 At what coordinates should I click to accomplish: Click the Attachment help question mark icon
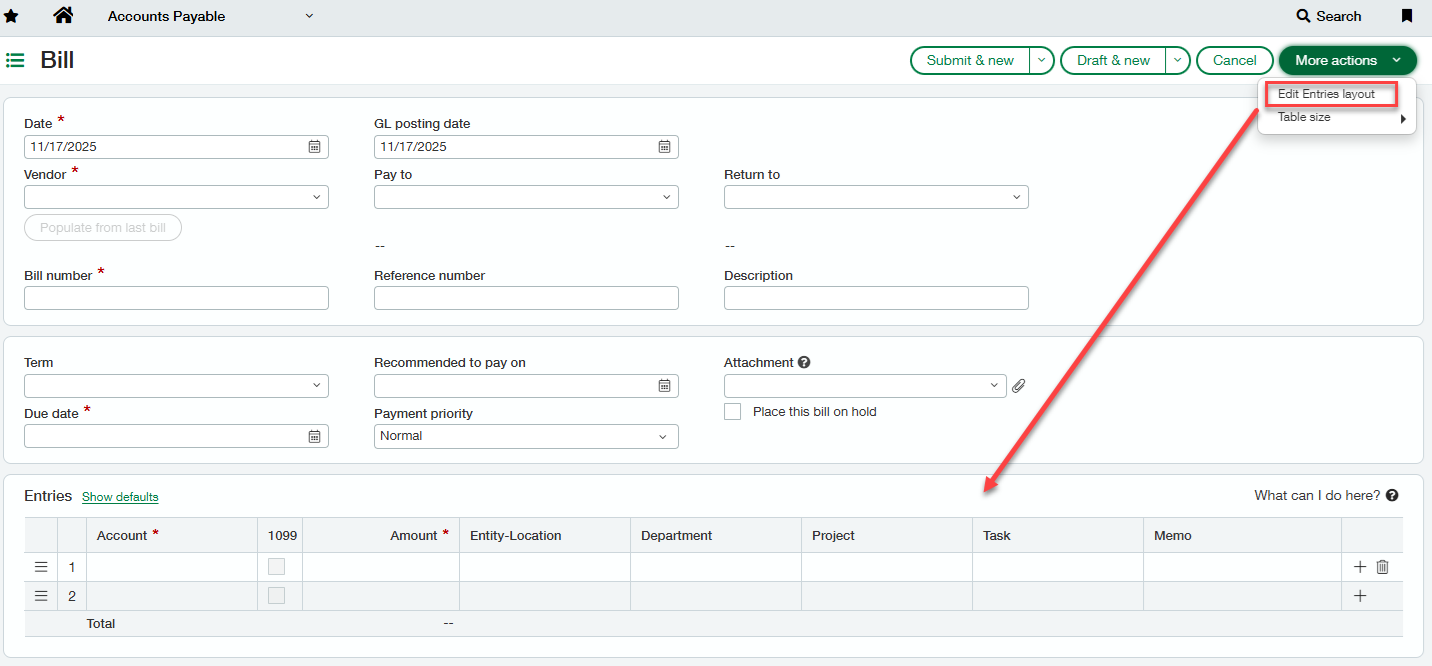click(804, 363)
